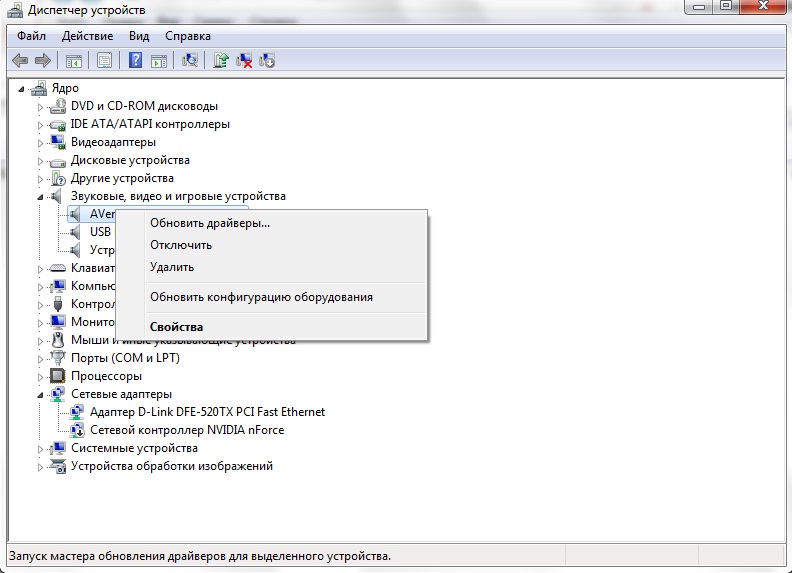Expand the Видеоадаптеры category

pyautogui.click(x=41, y=142)
